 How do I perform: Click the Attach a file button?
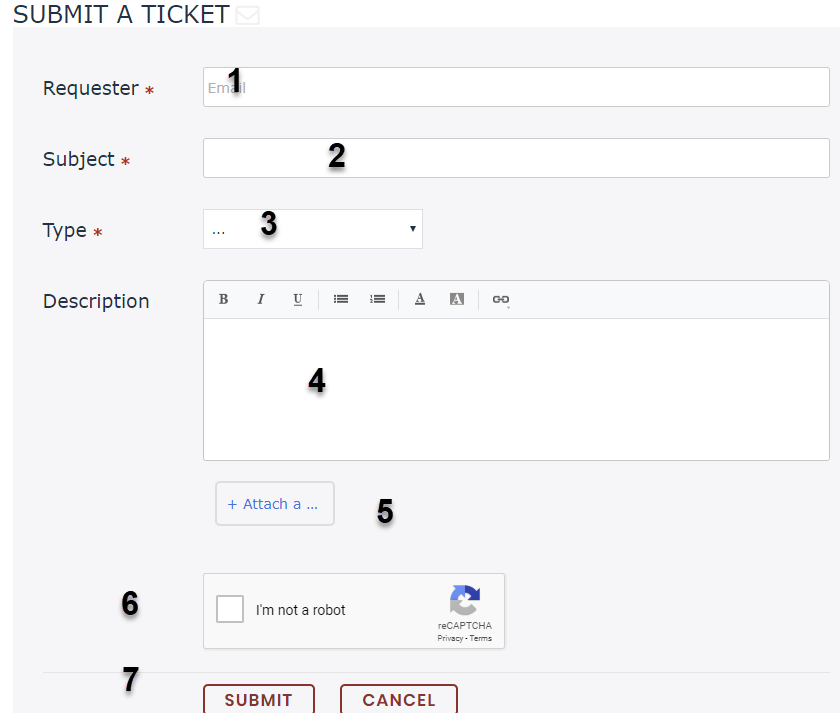click(274, 503)
